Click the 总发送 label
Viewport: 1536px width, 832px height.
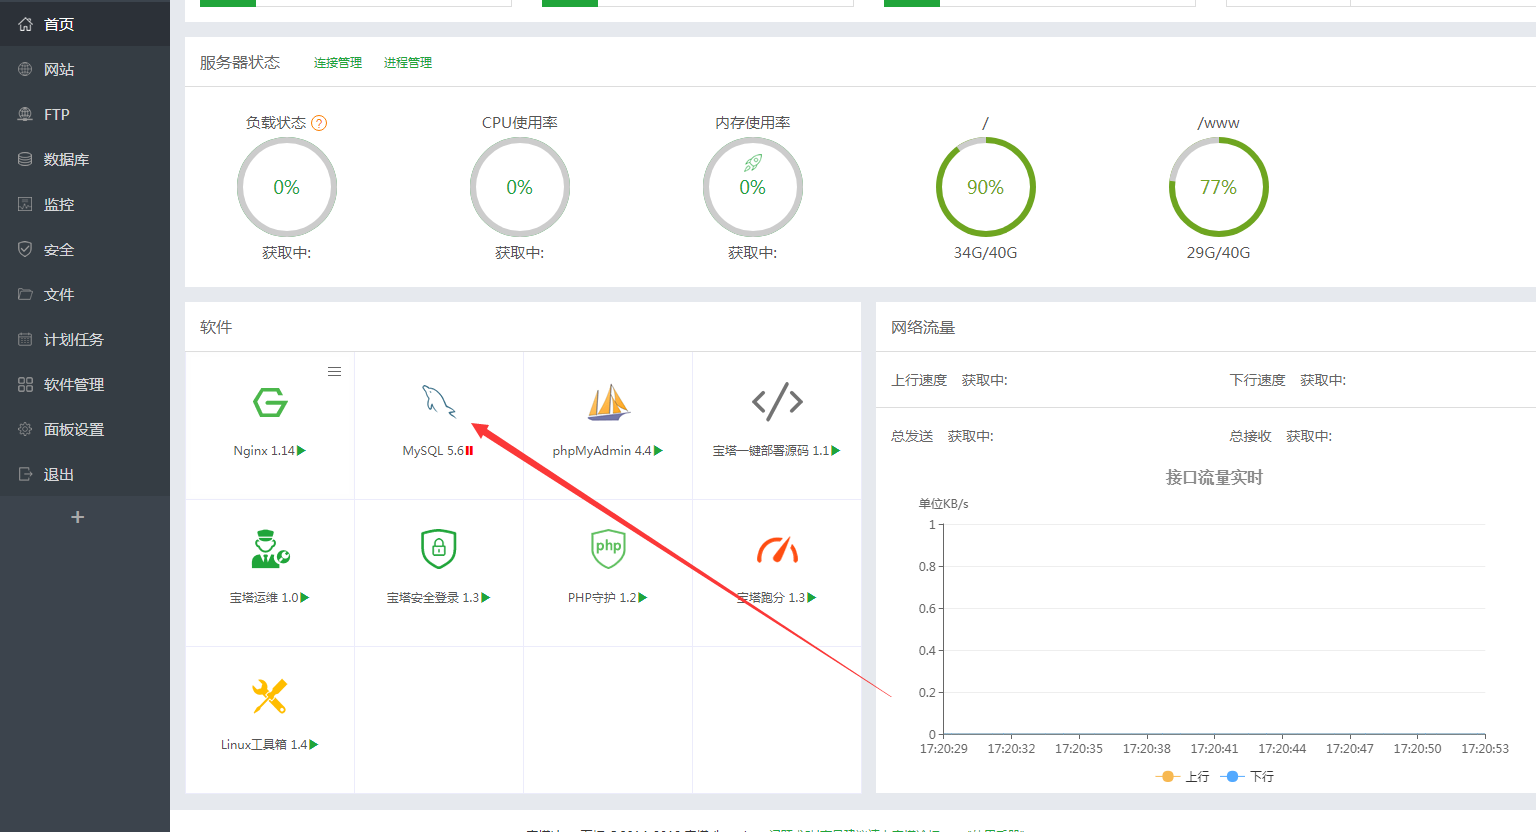tap(912, 436)
